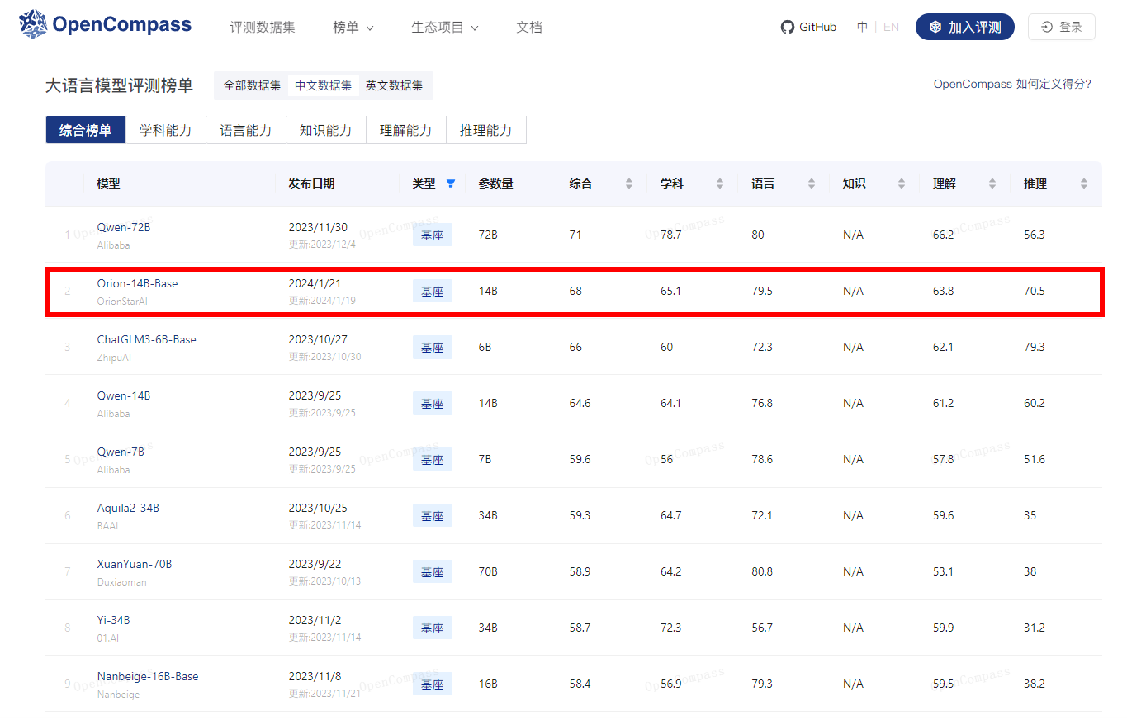Switch to the 理解能力 tab

click(406, 130)
